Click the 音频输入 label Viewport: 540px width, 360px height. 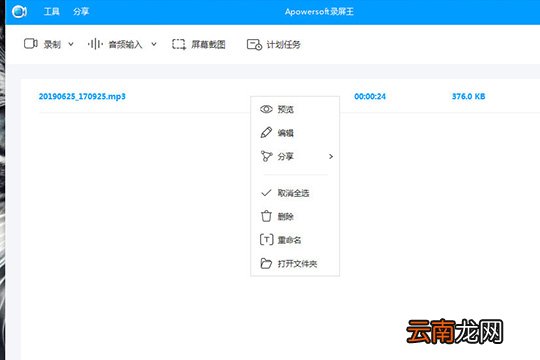125,44
